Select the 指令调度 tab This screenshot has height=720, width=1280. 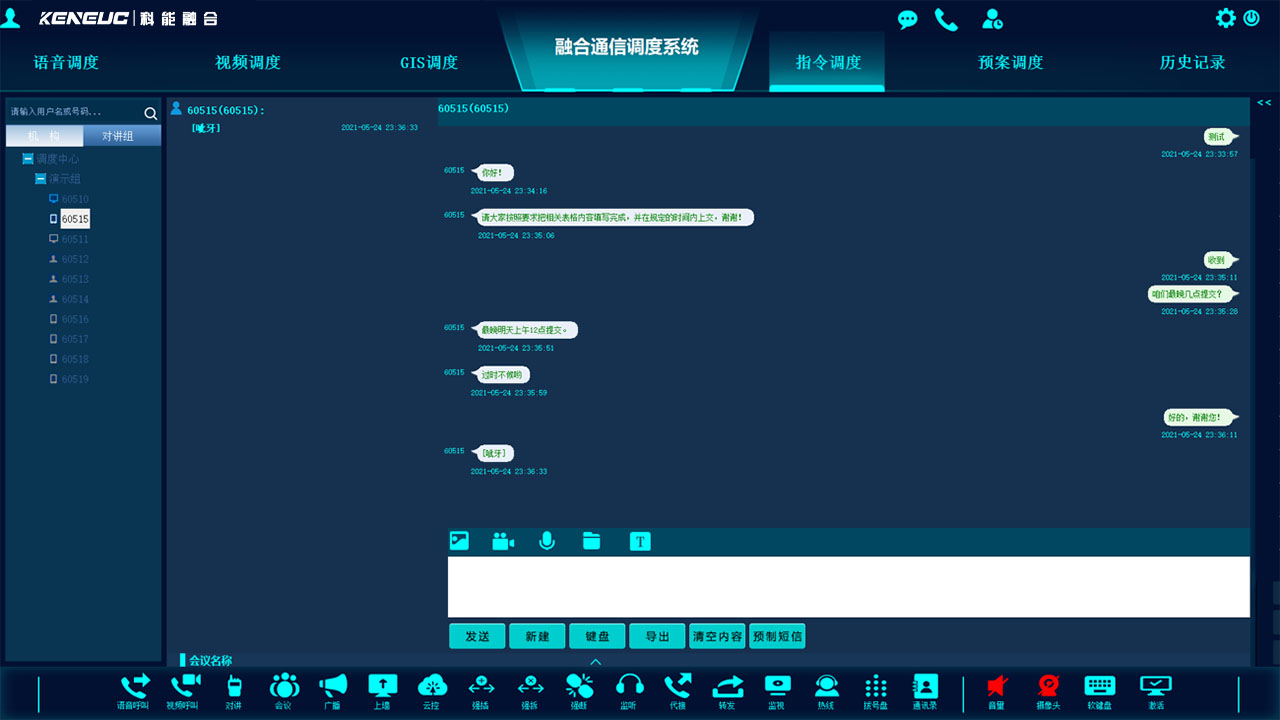click(828, 62)
